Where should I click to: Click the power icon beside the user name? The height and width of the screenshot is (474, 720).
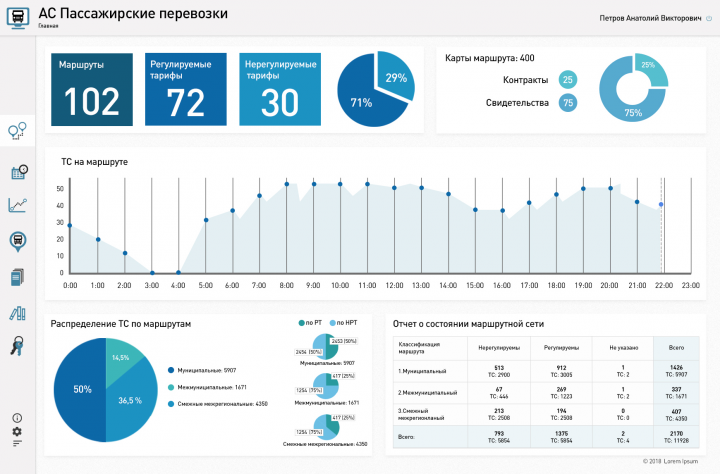click(x=709, y=18)
